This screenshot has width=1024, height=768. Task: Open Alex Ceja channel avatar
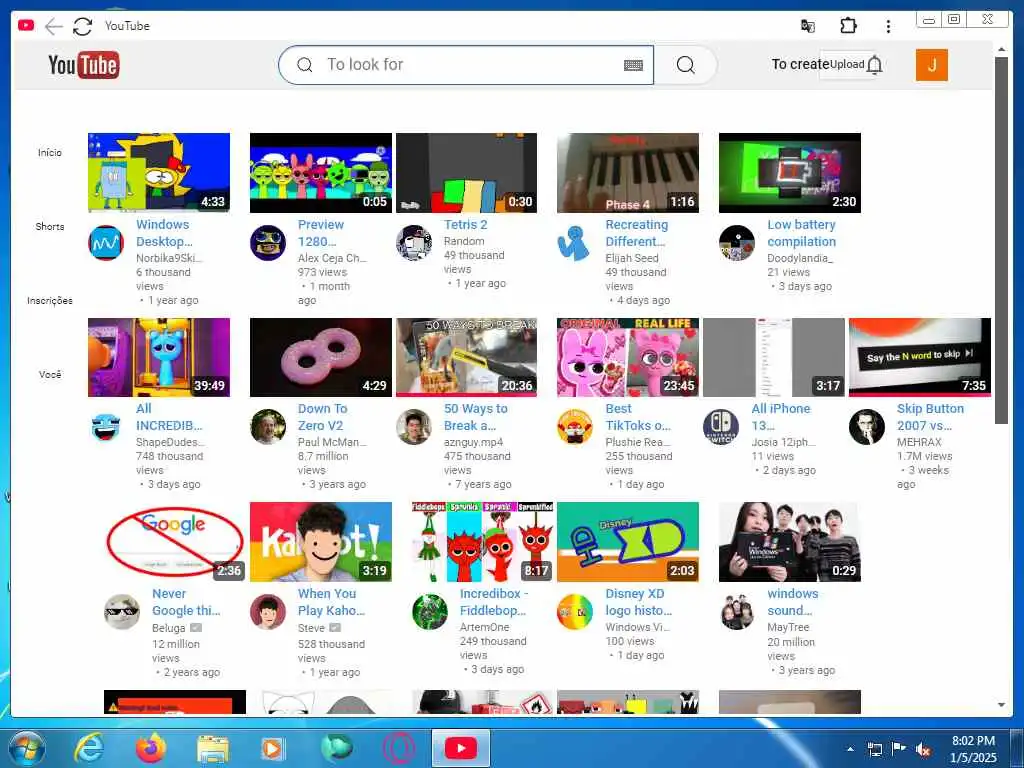pos(268,243)
